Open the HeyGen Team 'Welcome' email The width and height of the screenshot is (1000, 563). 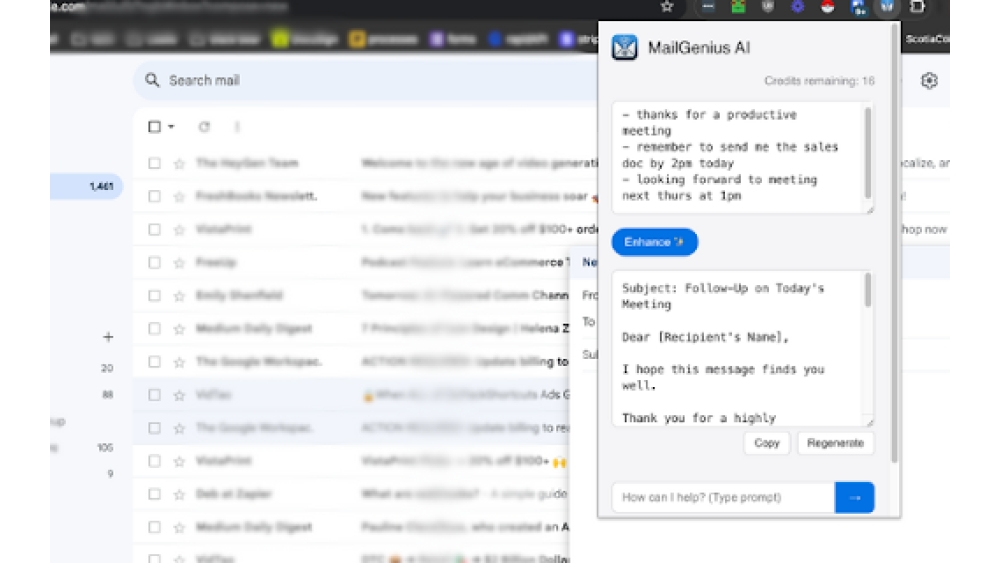click(x=478, y=163)
